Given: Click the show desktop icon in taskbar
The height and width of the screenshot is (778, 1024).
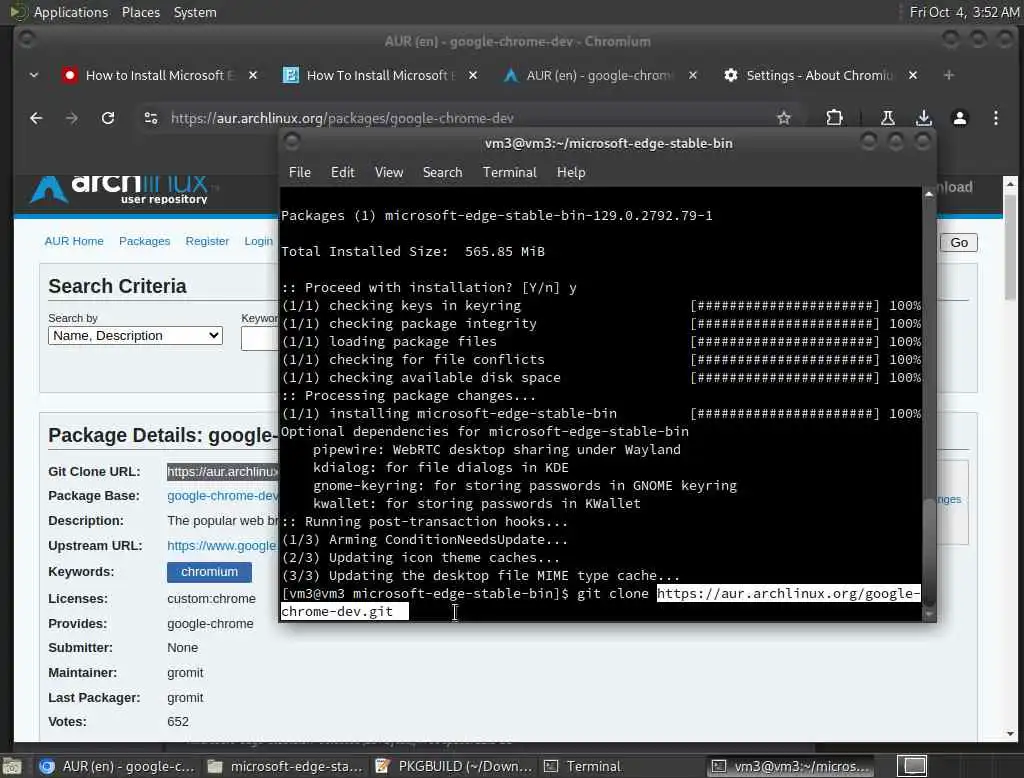Looking at the screenshot, I should click(x=12, y=766).
